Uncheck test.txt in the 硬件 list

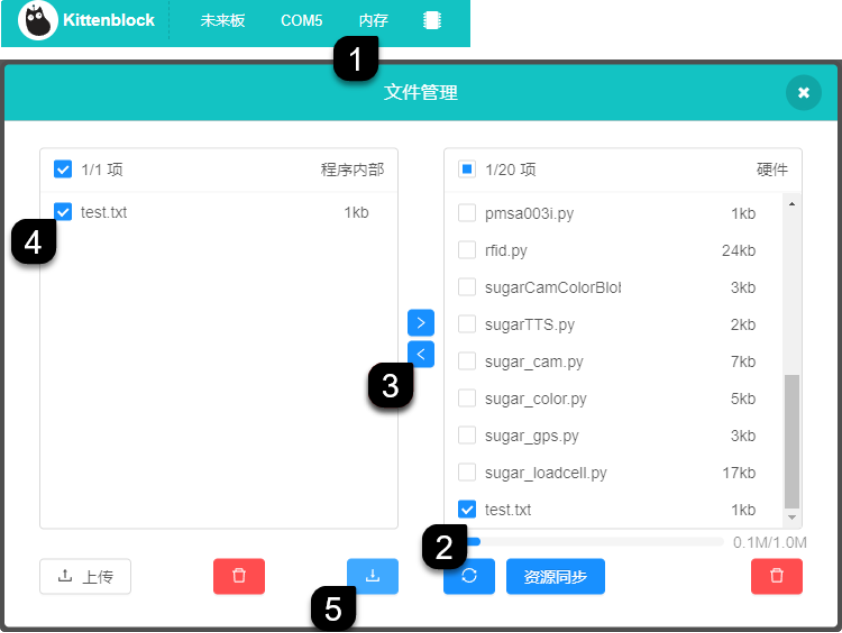click(467, 509)
